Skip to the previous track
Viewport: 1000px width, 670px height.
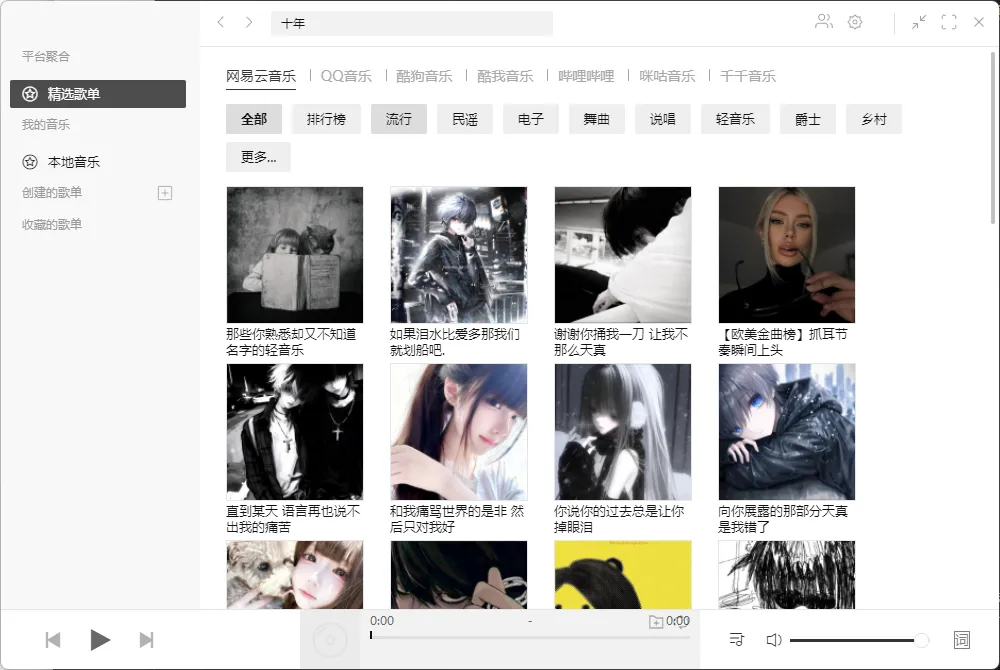click(53, 639)
